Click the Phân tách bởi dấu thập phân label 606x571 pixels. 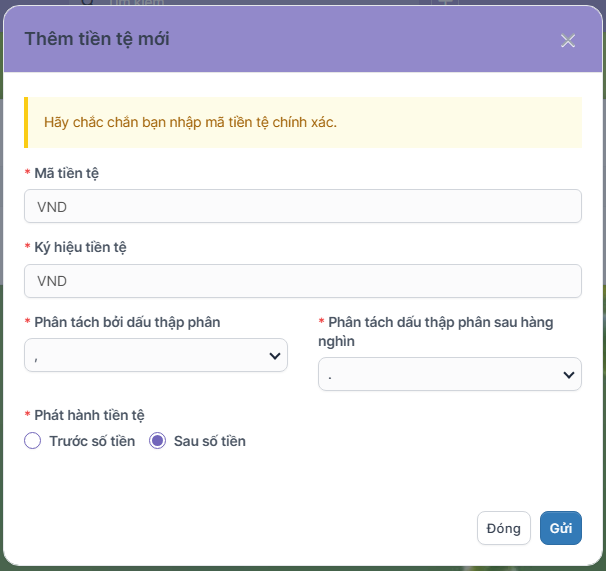127,322
